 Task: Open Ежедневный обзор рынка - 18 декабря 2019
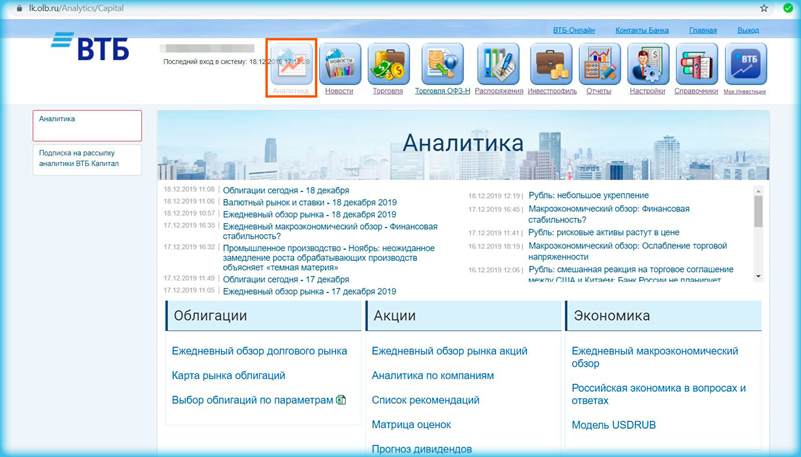tap(310, 214)
